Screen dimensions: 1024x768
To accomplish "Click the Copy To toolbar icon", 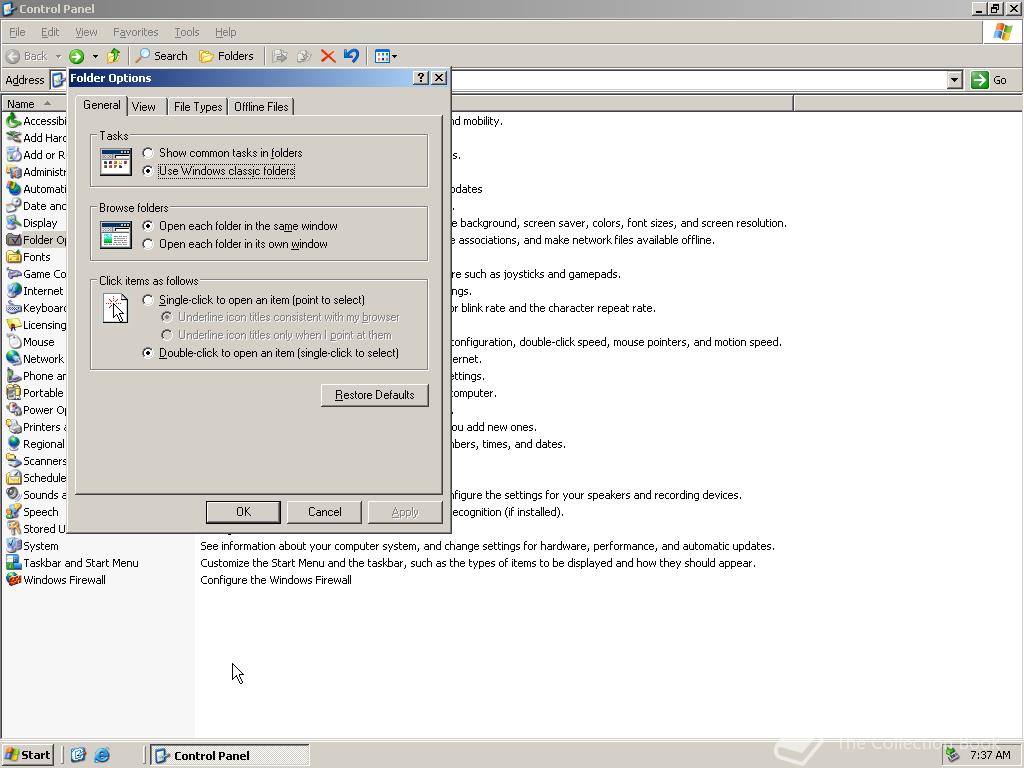I will tap(304, 56).
